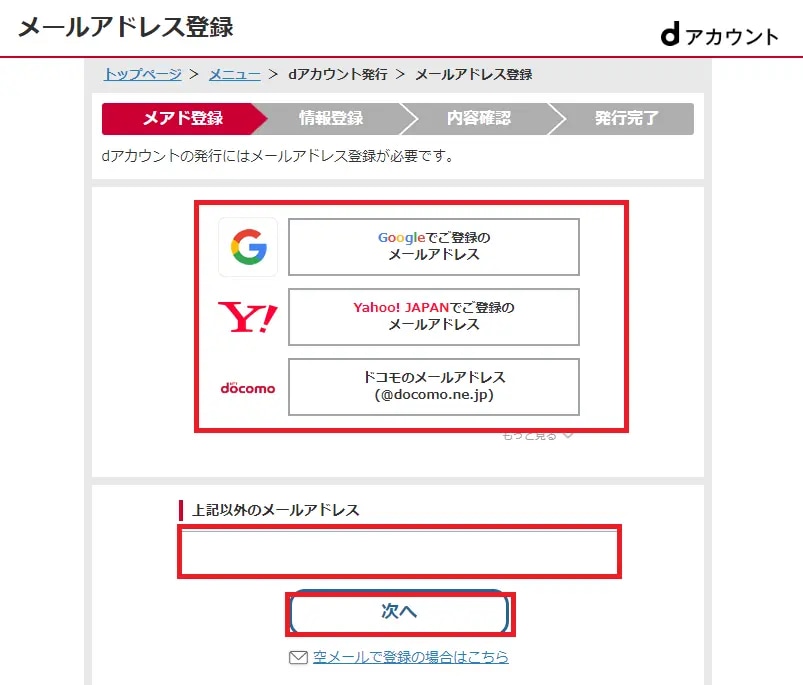Click the 発行完了 step tab
This screenshot has width=803, height=685.
(626, 119)
